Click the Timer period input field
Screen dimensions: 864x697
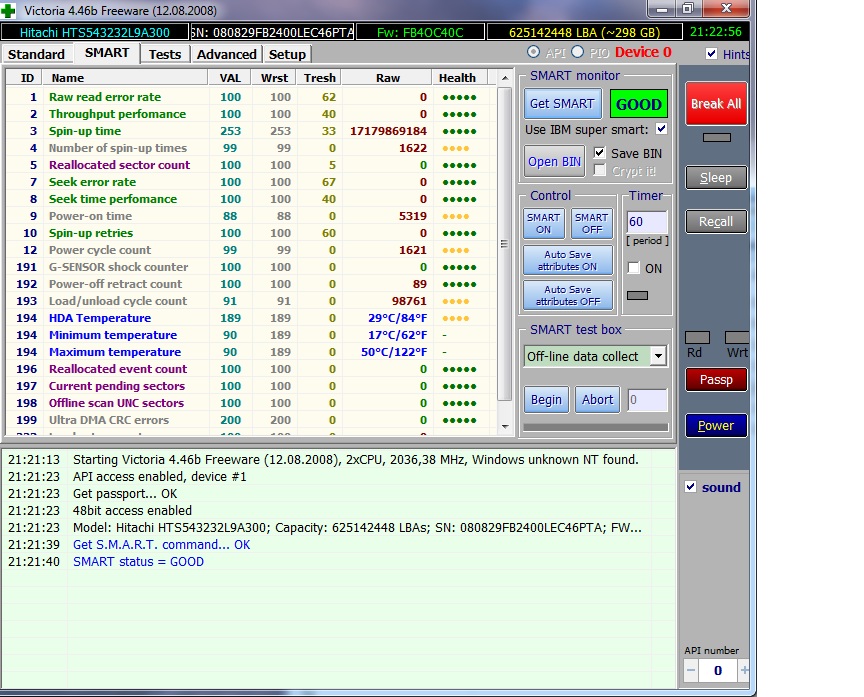coord(646,222)
